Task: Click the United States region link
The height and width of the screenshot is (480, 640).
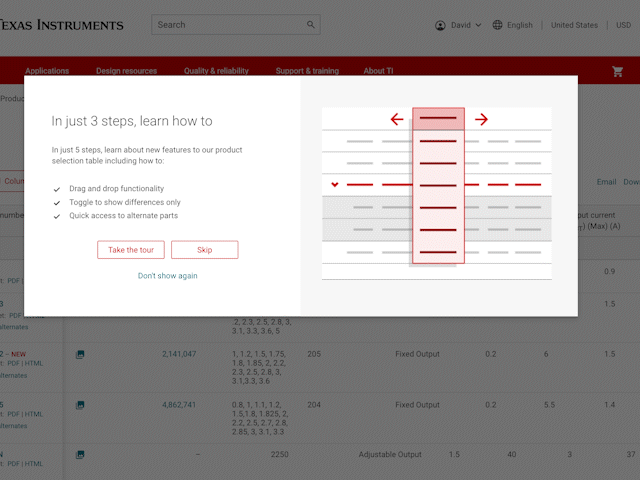Action: [x=574, y=25]
